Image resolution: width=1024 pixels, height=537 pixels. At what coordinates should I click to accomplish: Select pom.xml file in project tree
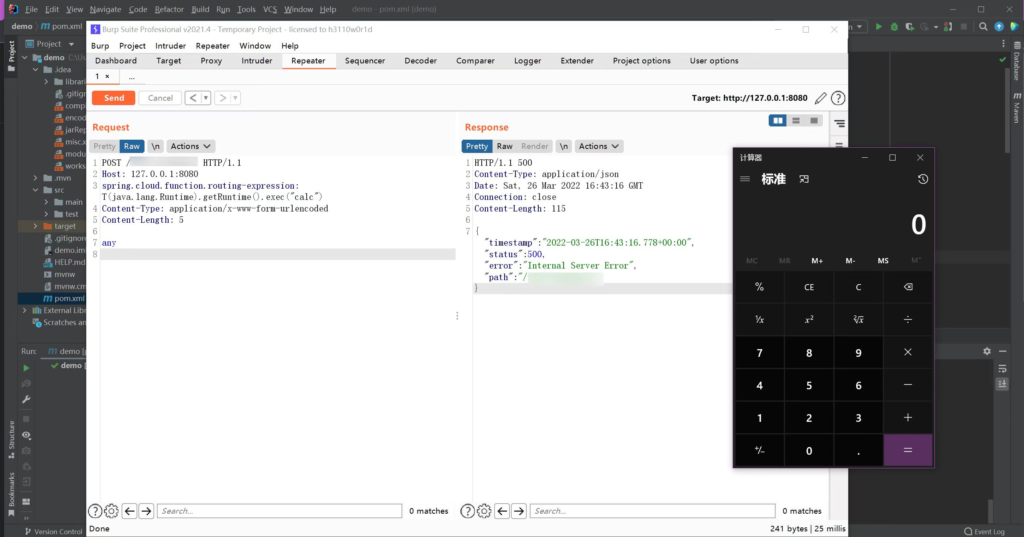[x=64, y=299]
